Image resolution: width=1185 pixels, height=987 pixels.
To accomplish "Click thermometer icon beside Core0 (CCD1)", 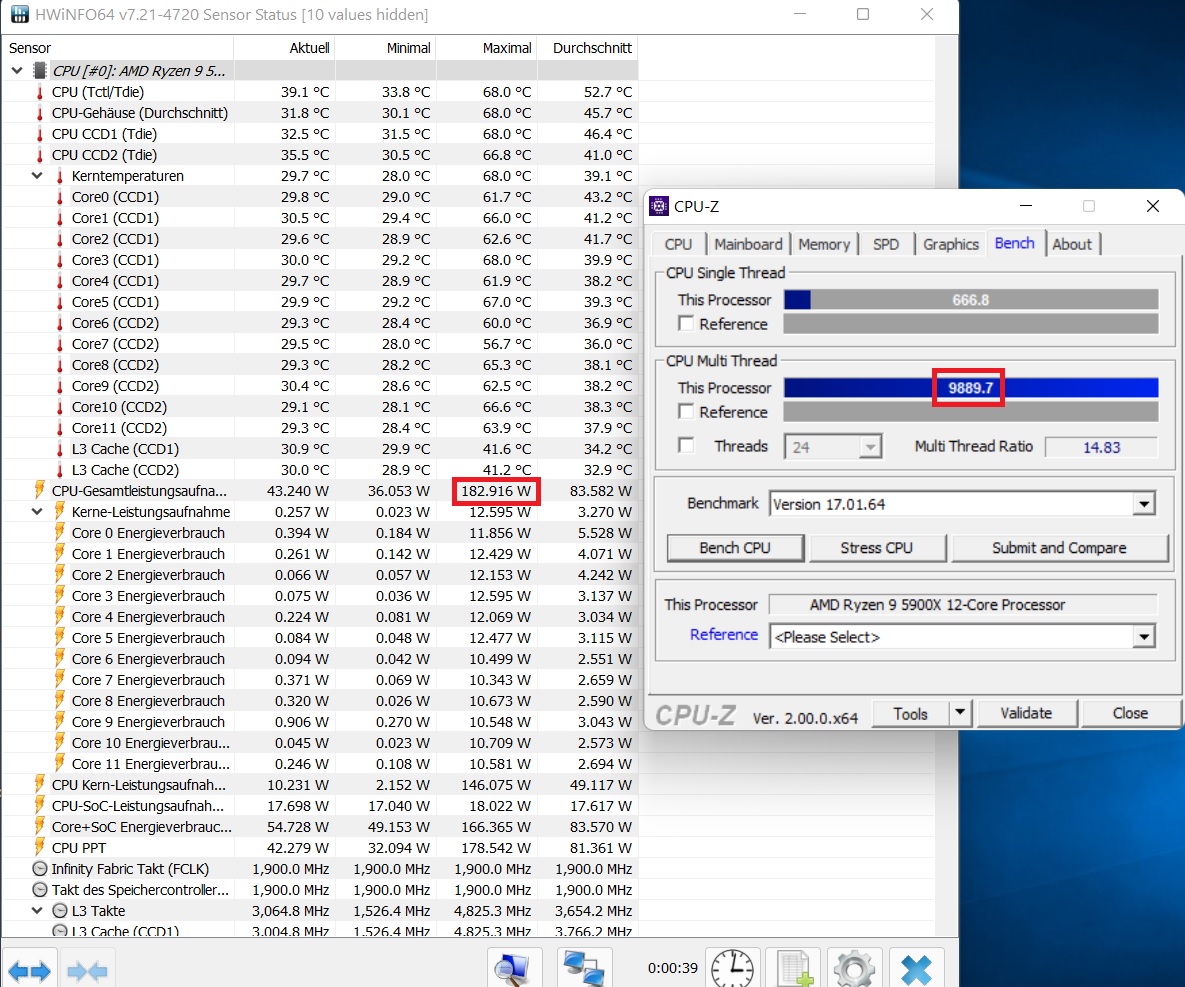I will [x=60, y=197].
